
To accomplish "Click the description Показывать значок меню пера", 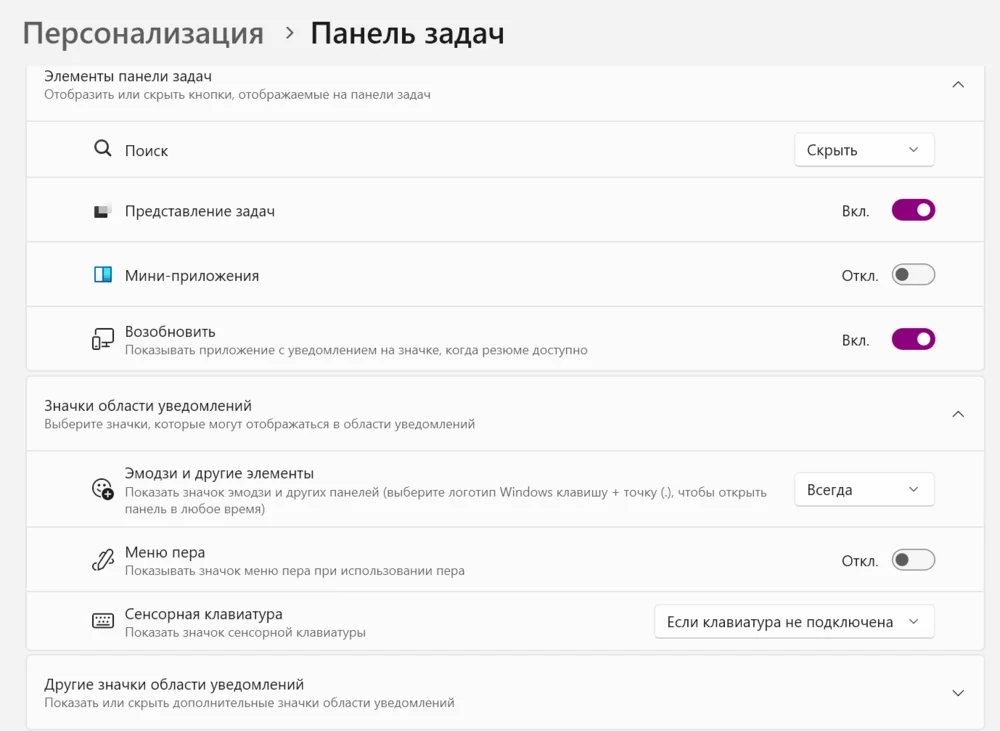I will click(x=295, y=571).
